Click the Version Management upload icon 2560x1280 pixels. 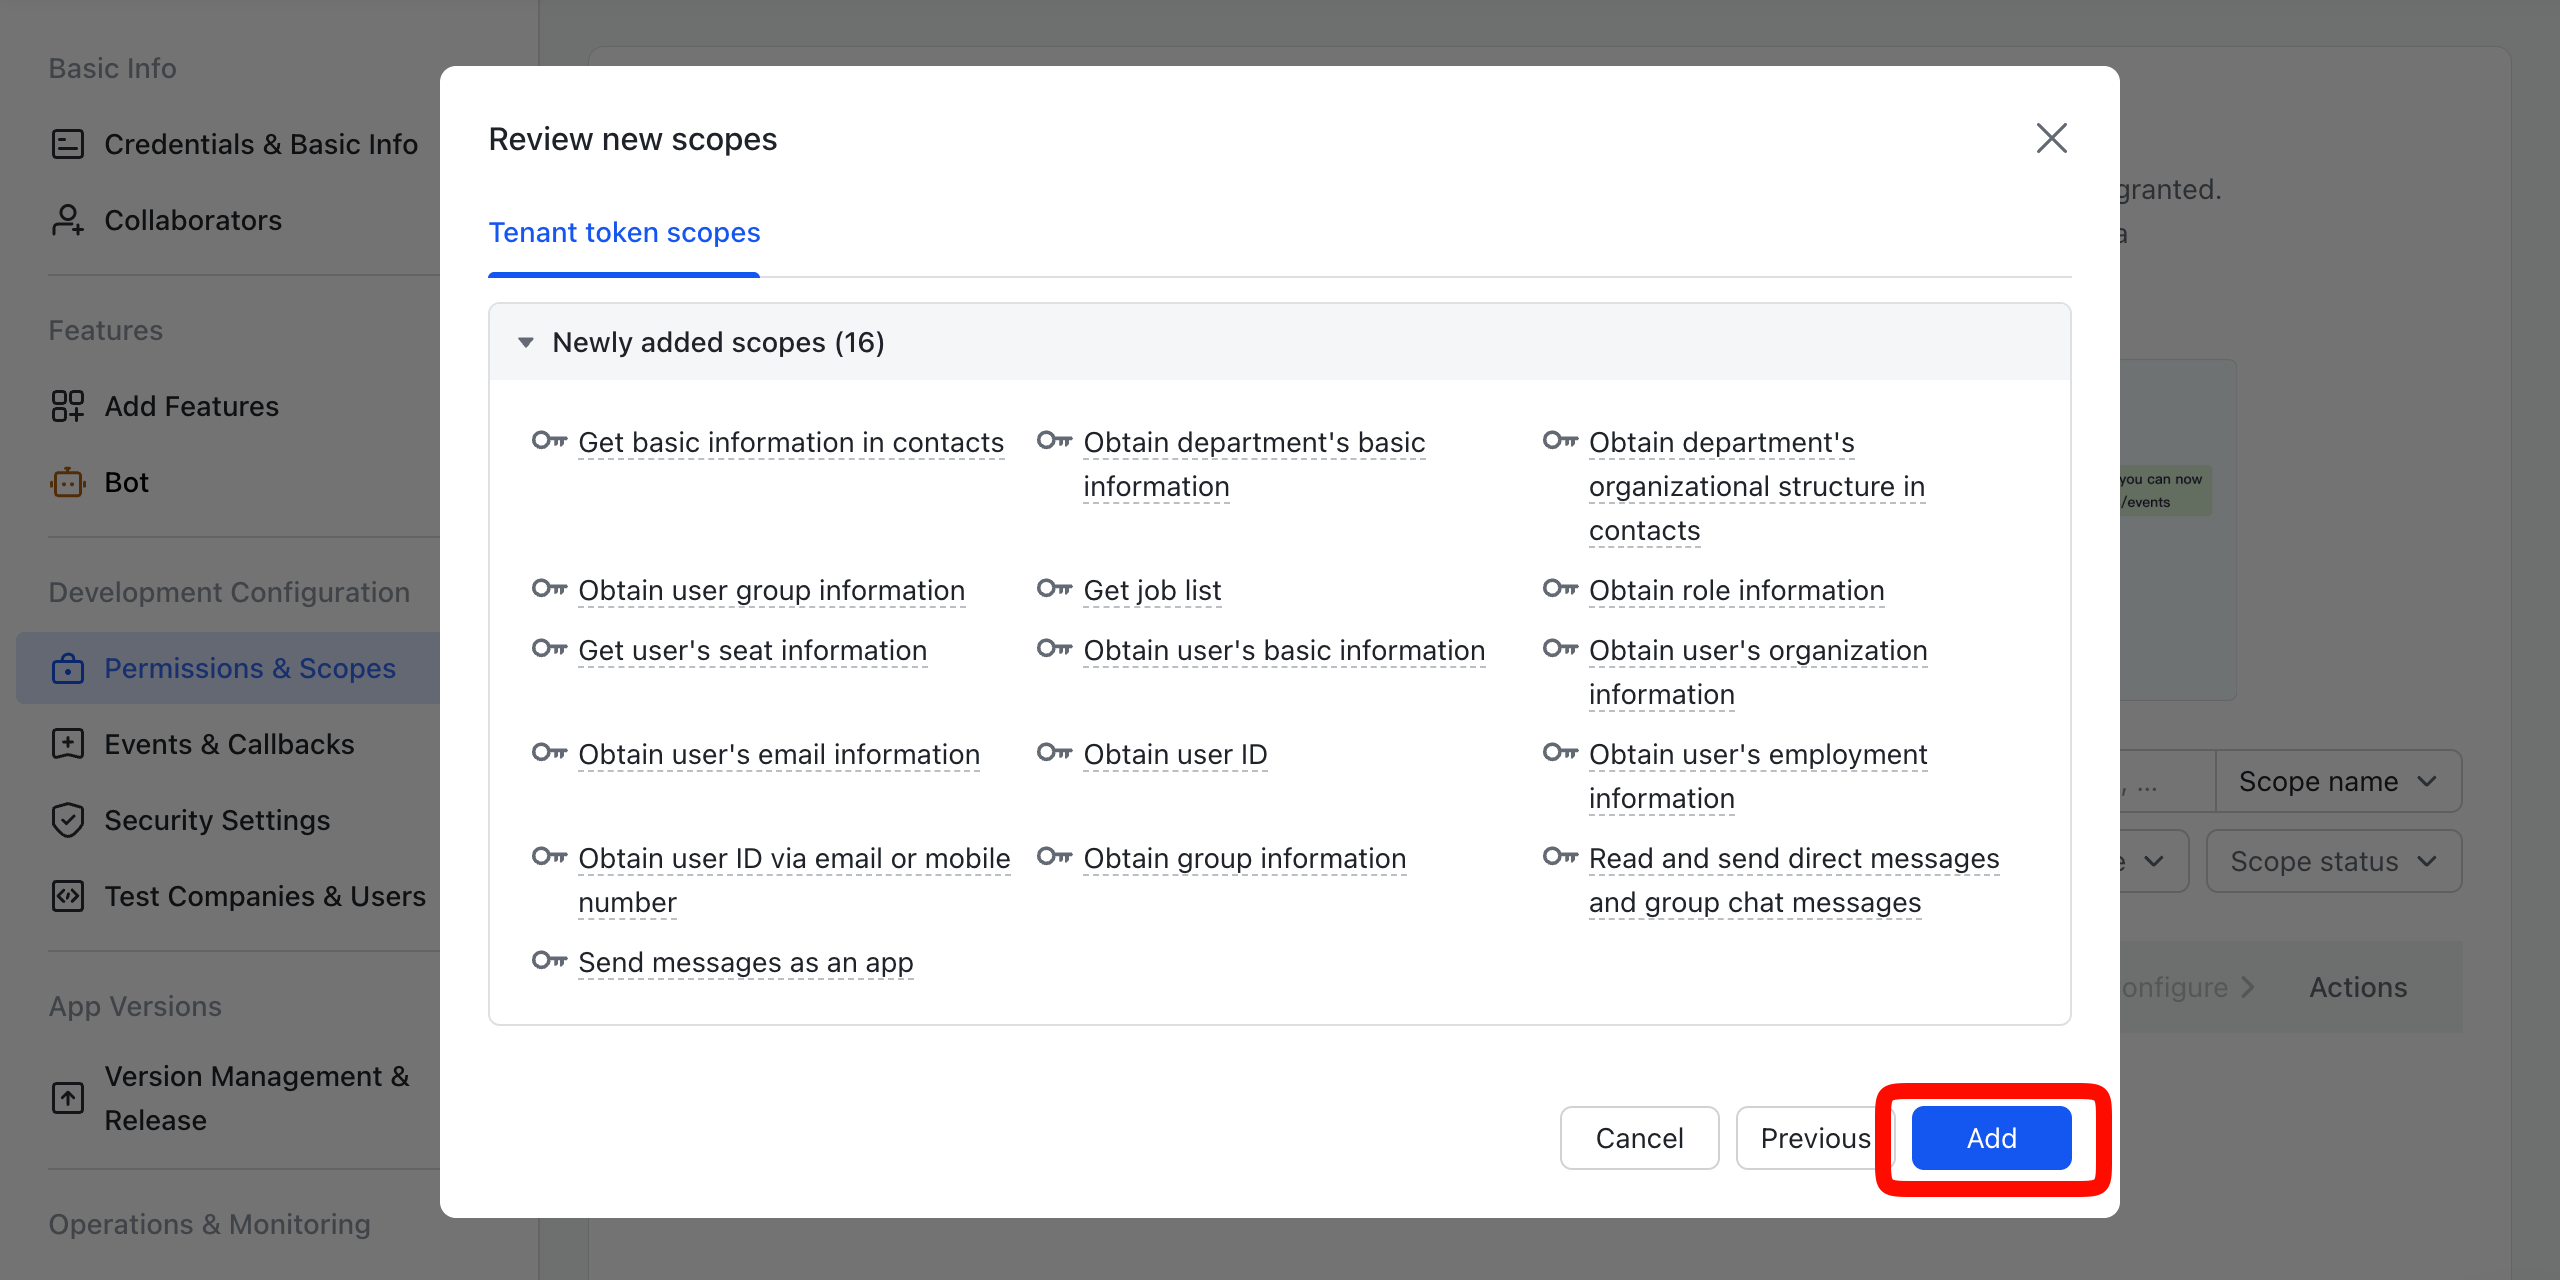pyautogui.click(x=67, y=1098)
